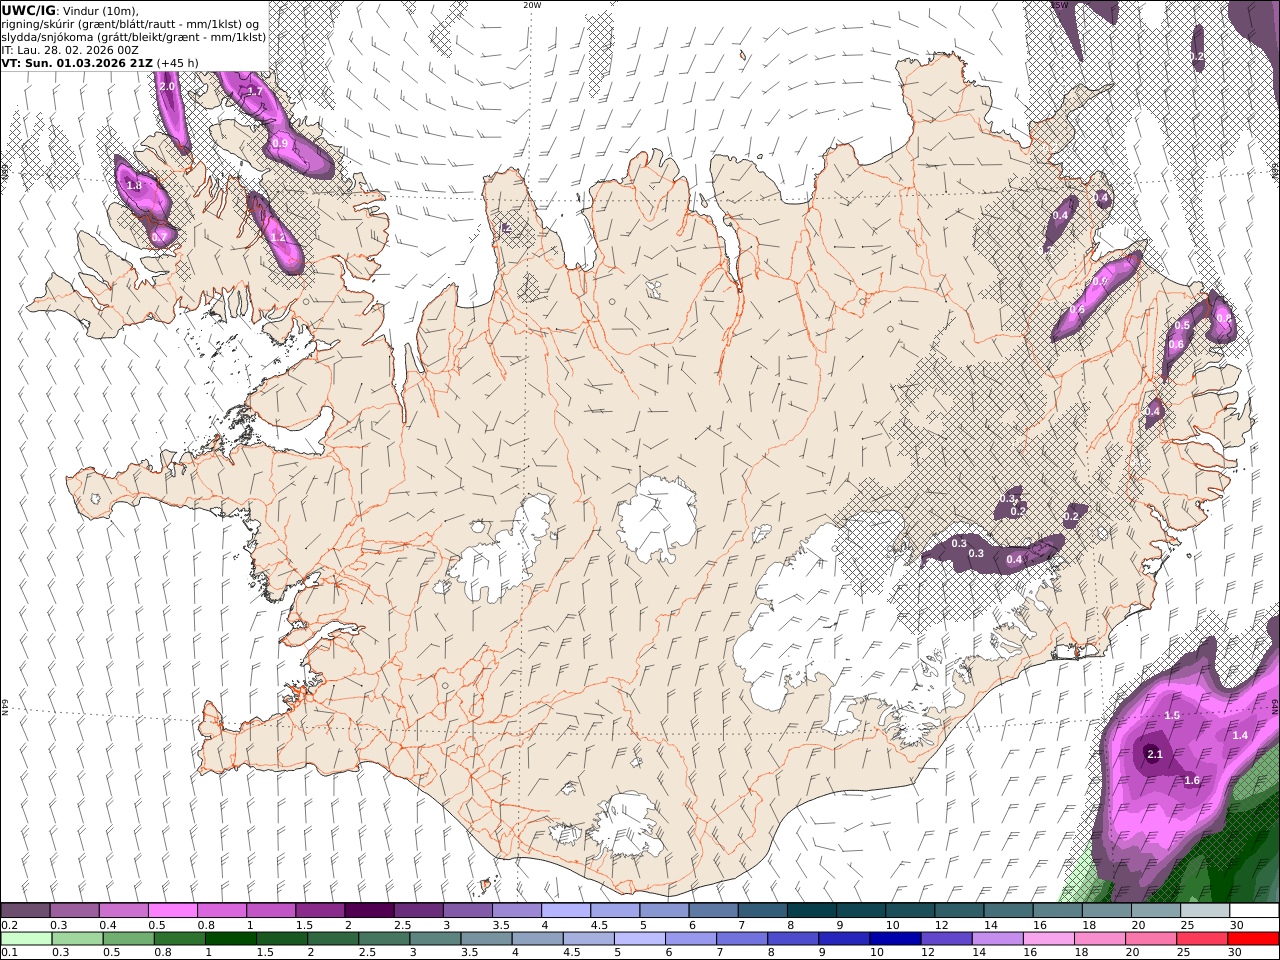Select the deep blue 10 swatch in rain scale
1280x960 pixels.
click(x=895, y=938)
